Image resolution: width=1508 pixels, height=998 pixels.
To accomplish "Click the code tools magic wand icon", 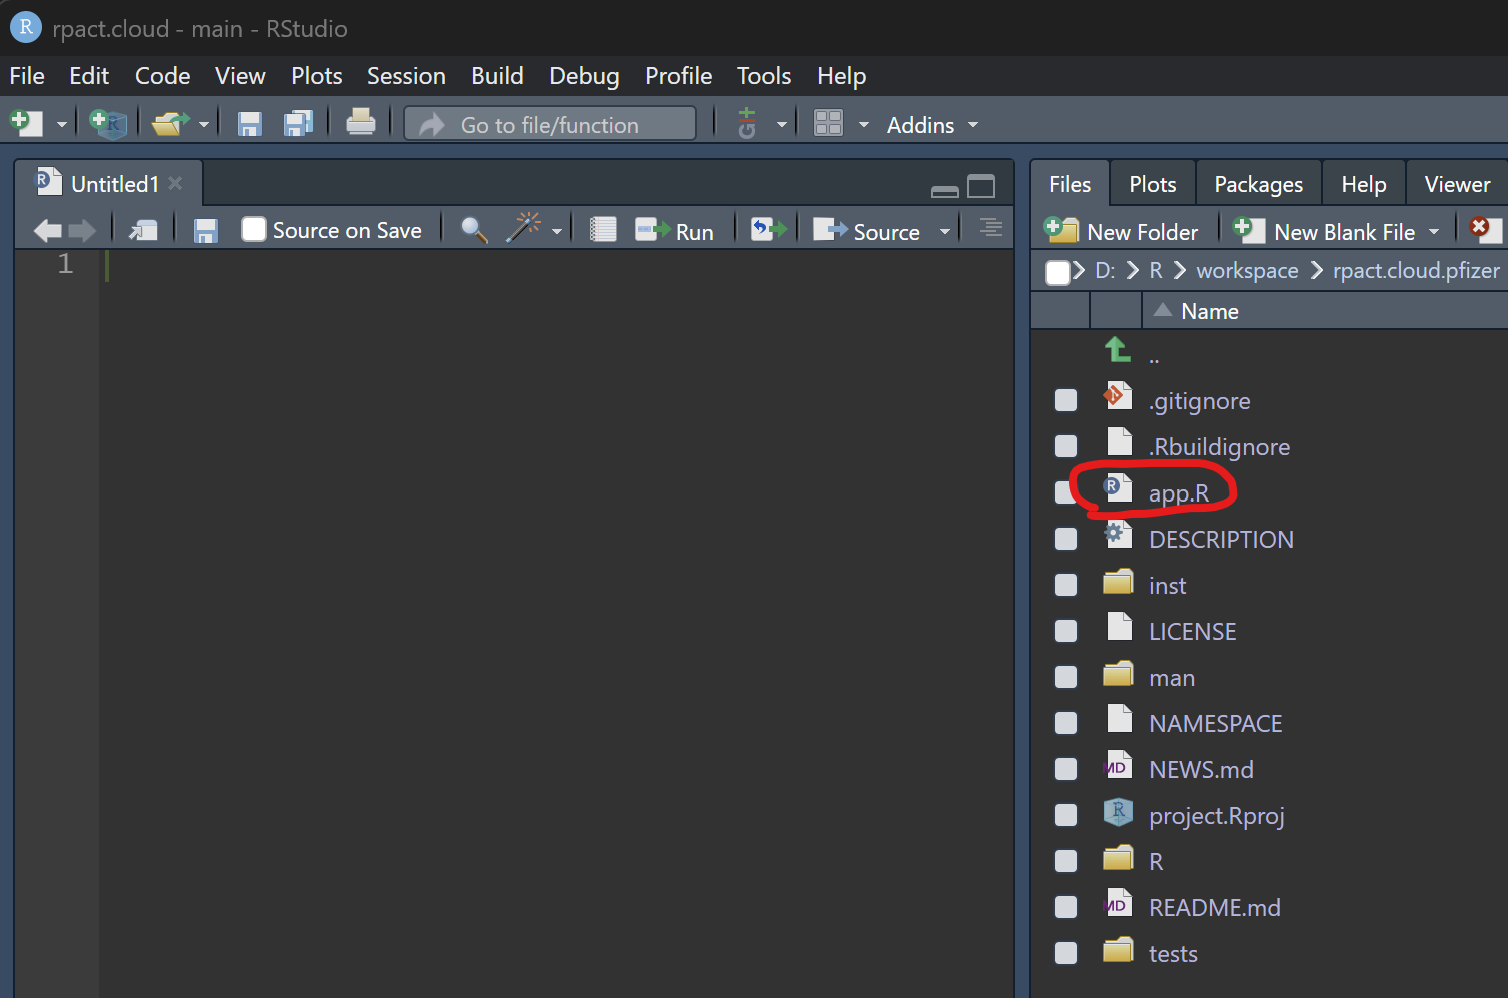I will [524, 228].
